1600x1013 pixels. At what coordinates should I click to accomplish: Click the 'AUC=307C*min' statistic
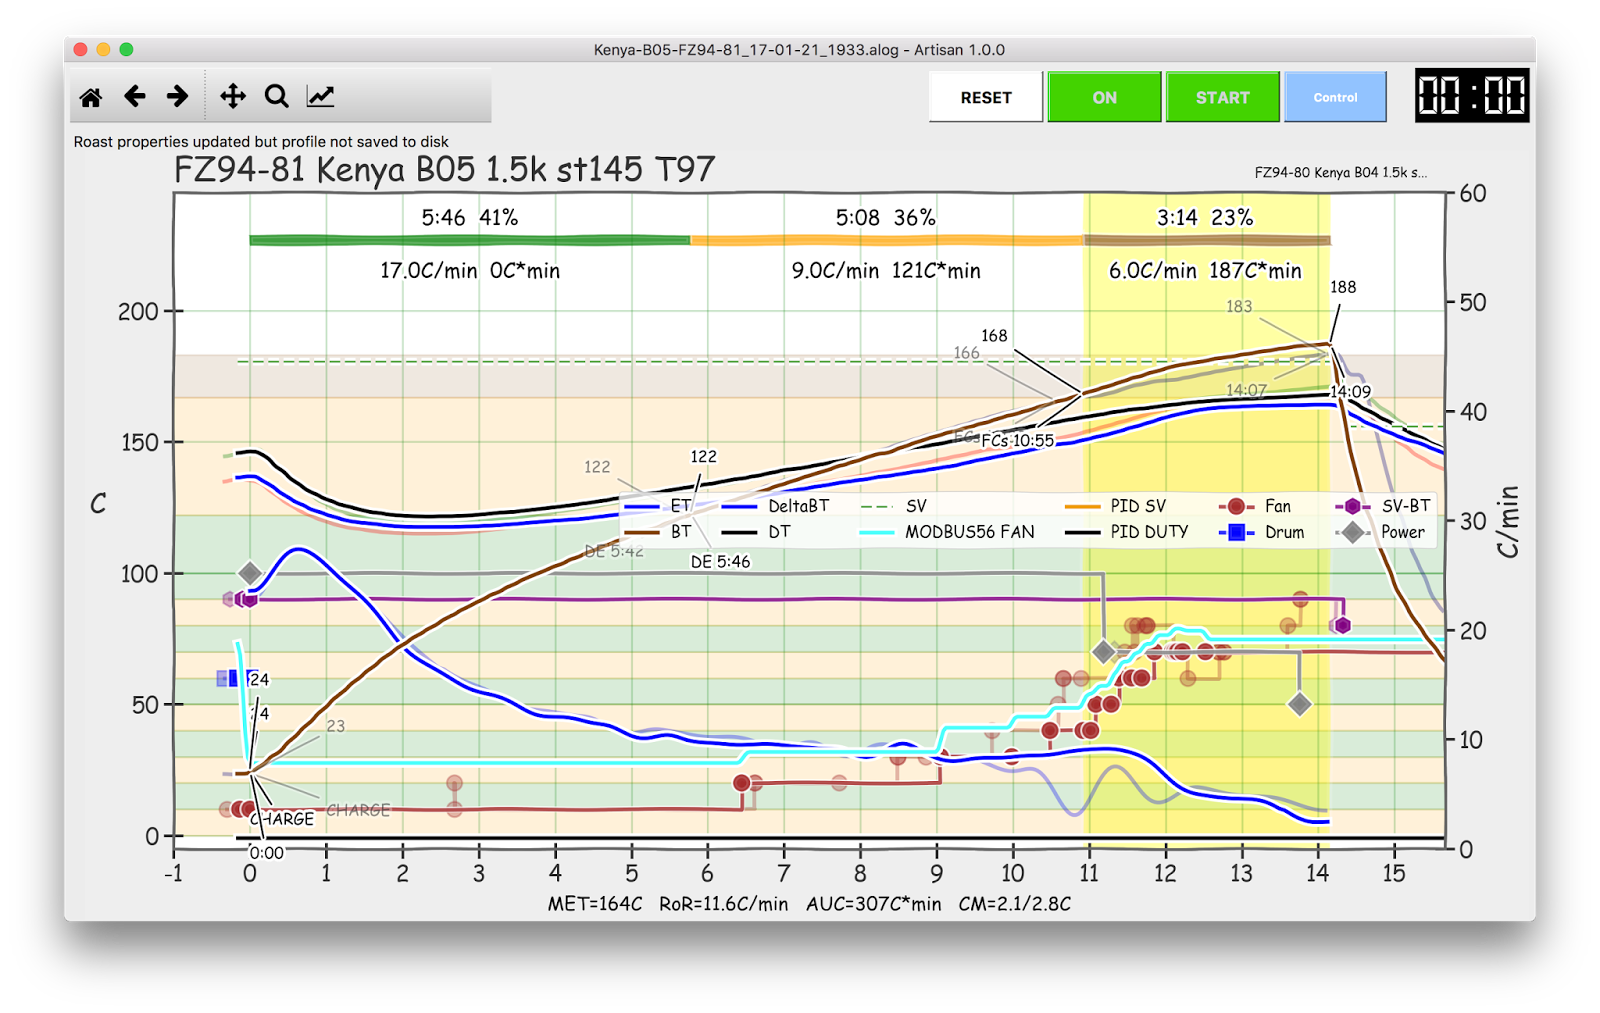873,904
